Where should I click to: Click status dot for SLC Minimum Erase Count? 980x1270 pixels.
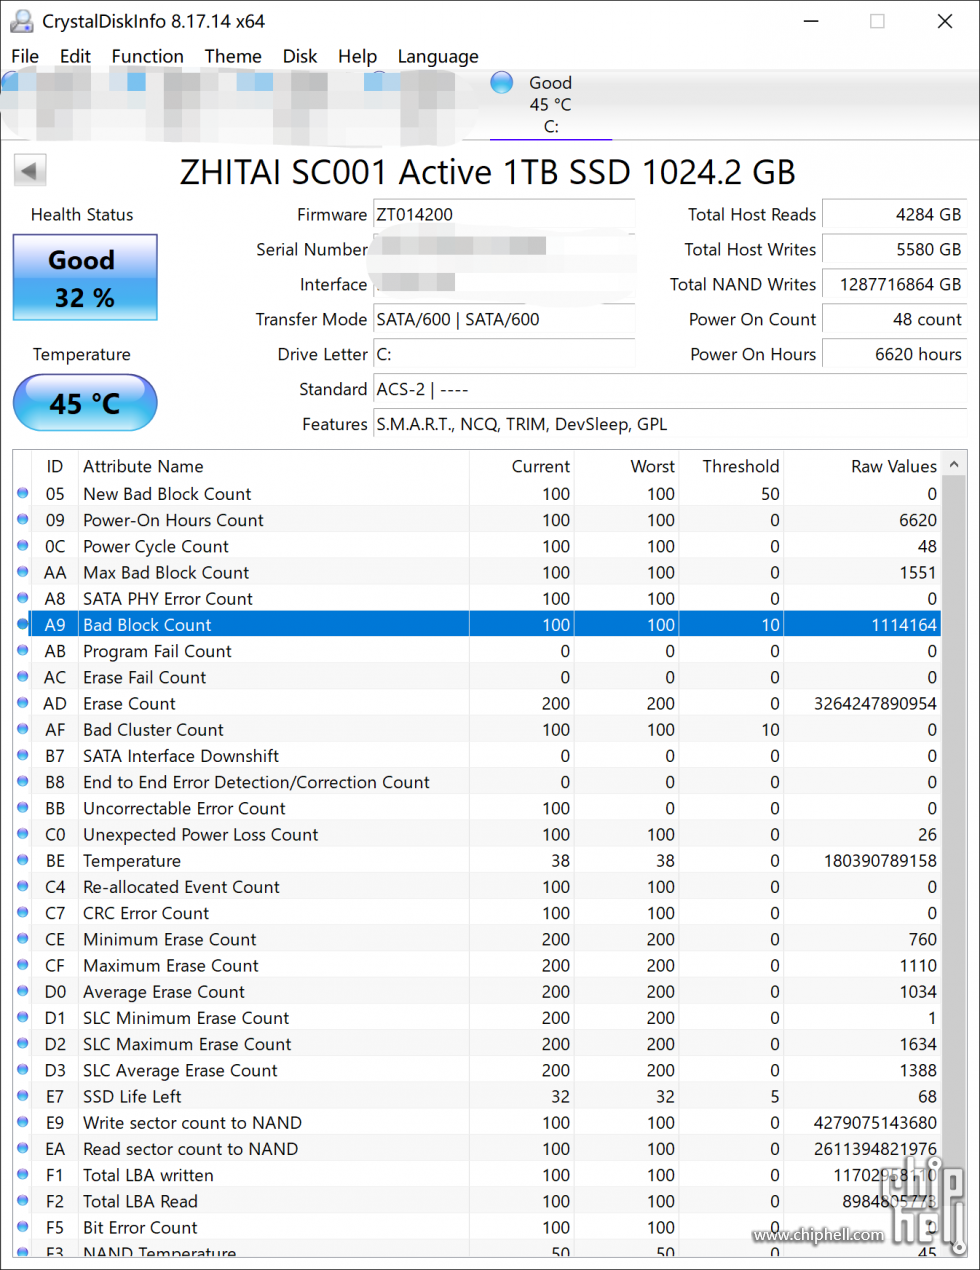[x=23, y=1017]
